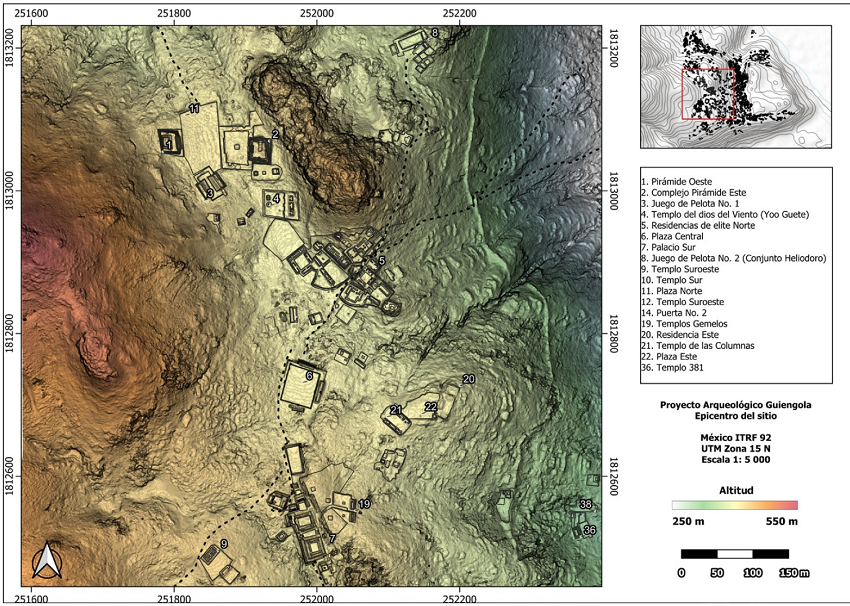Select marker 7 at Palacio Sur

[x=332, y=539]
